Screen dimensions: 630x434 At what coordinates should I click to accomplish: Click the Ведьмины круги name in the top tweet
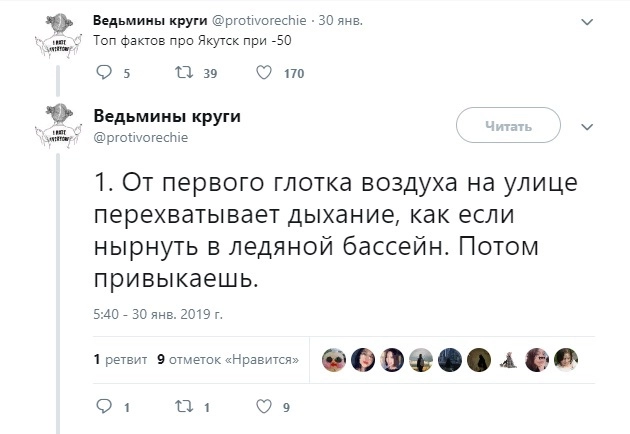(x=150, y=20)
